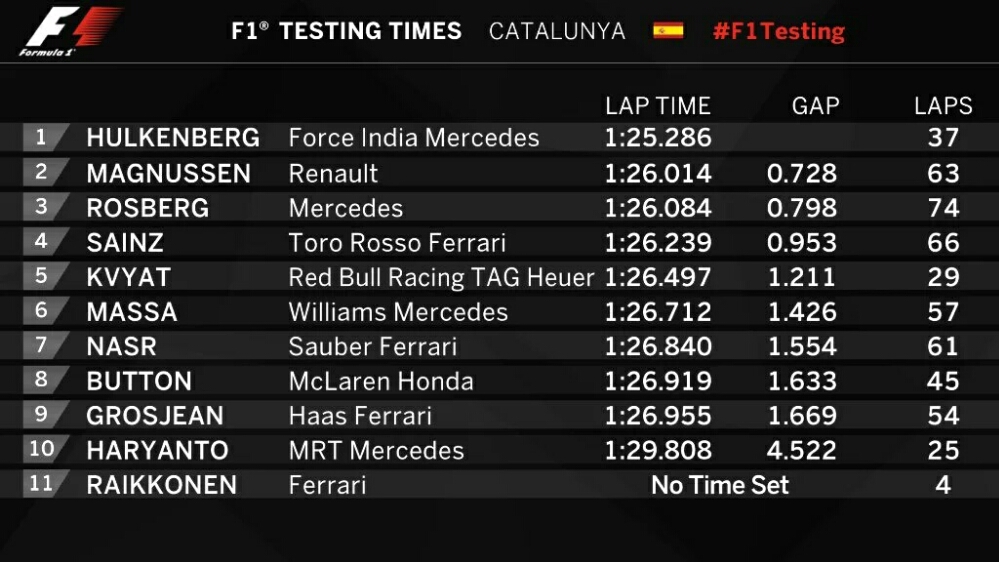The height and width of the screenshot is (562, 999).
Task: Click position 11 badge for Raikkonen
Action: tap(42, 484)
